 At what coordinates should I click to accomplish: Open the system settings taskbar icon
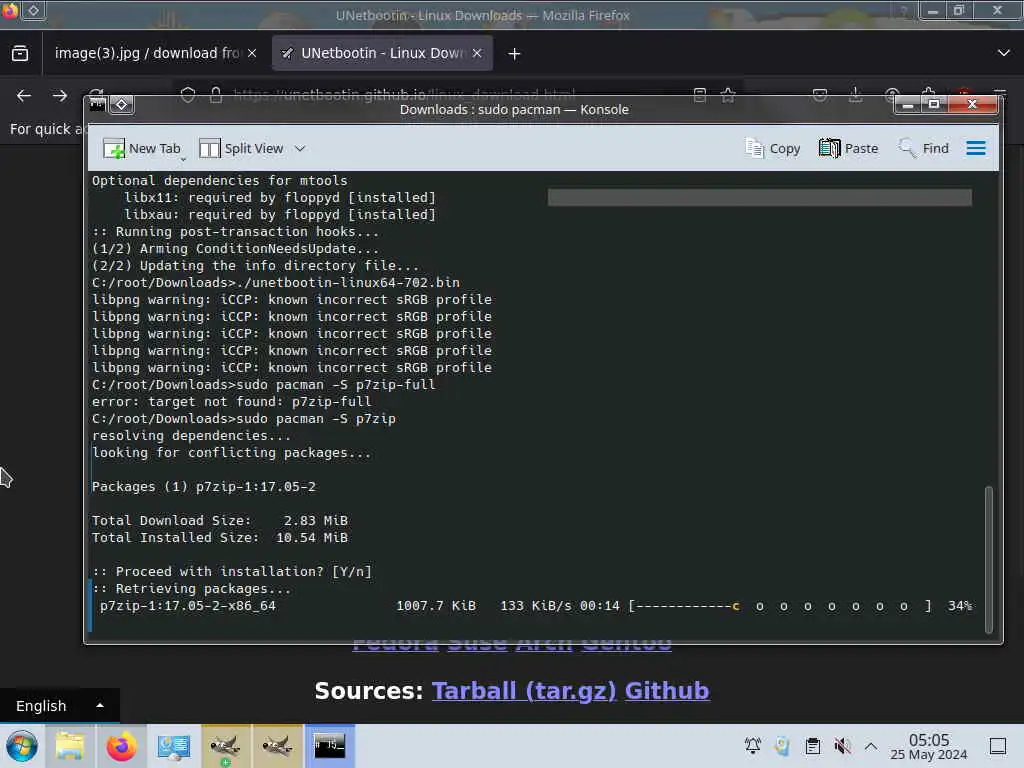[x=173, y=746]
